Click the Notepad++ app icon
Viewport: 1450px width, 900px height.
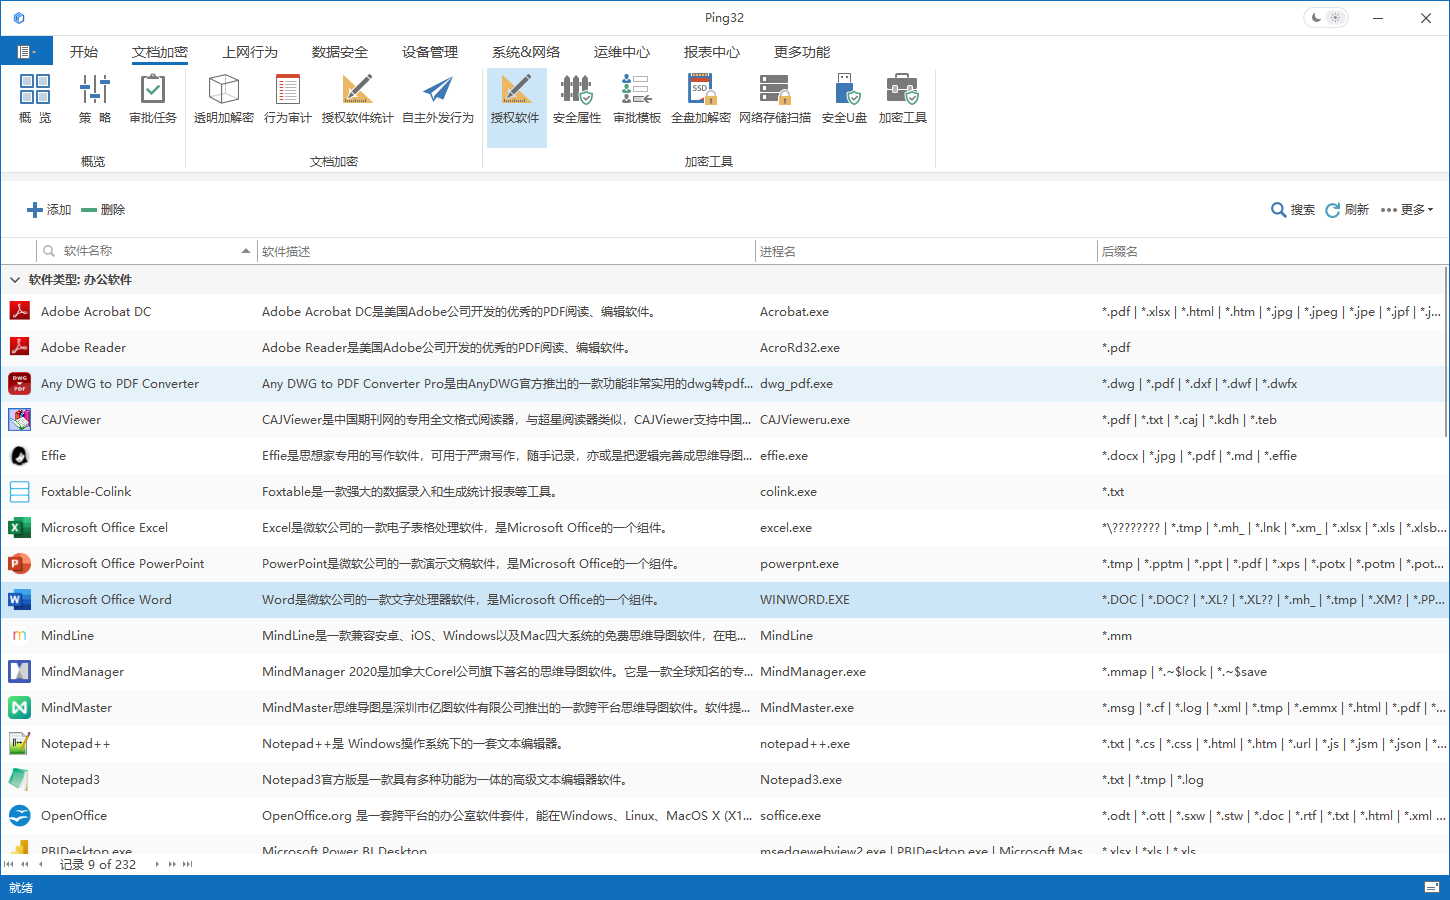pos(19,743)
